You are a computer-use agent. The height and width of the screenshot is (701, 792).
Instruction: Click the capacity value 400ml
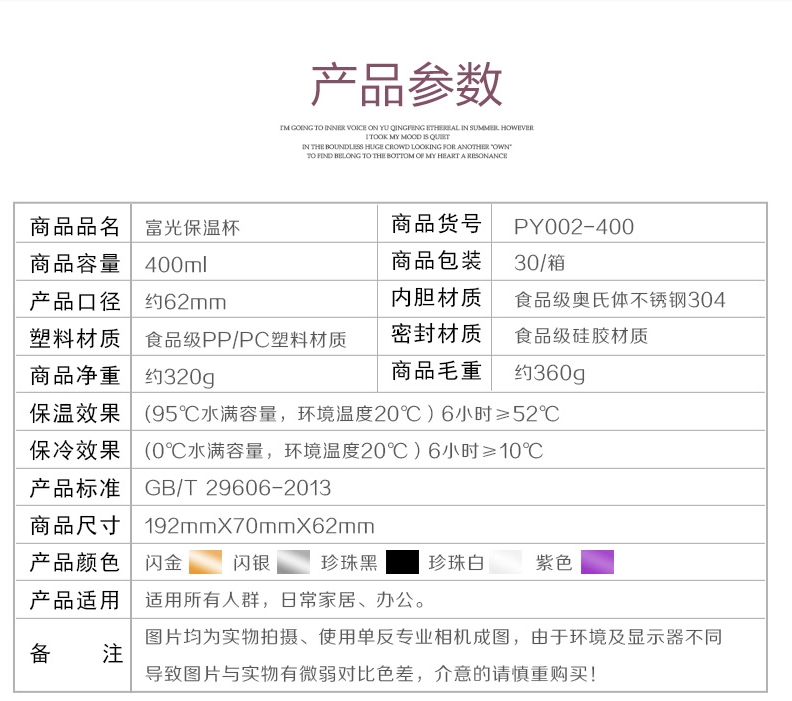(176, 265)
